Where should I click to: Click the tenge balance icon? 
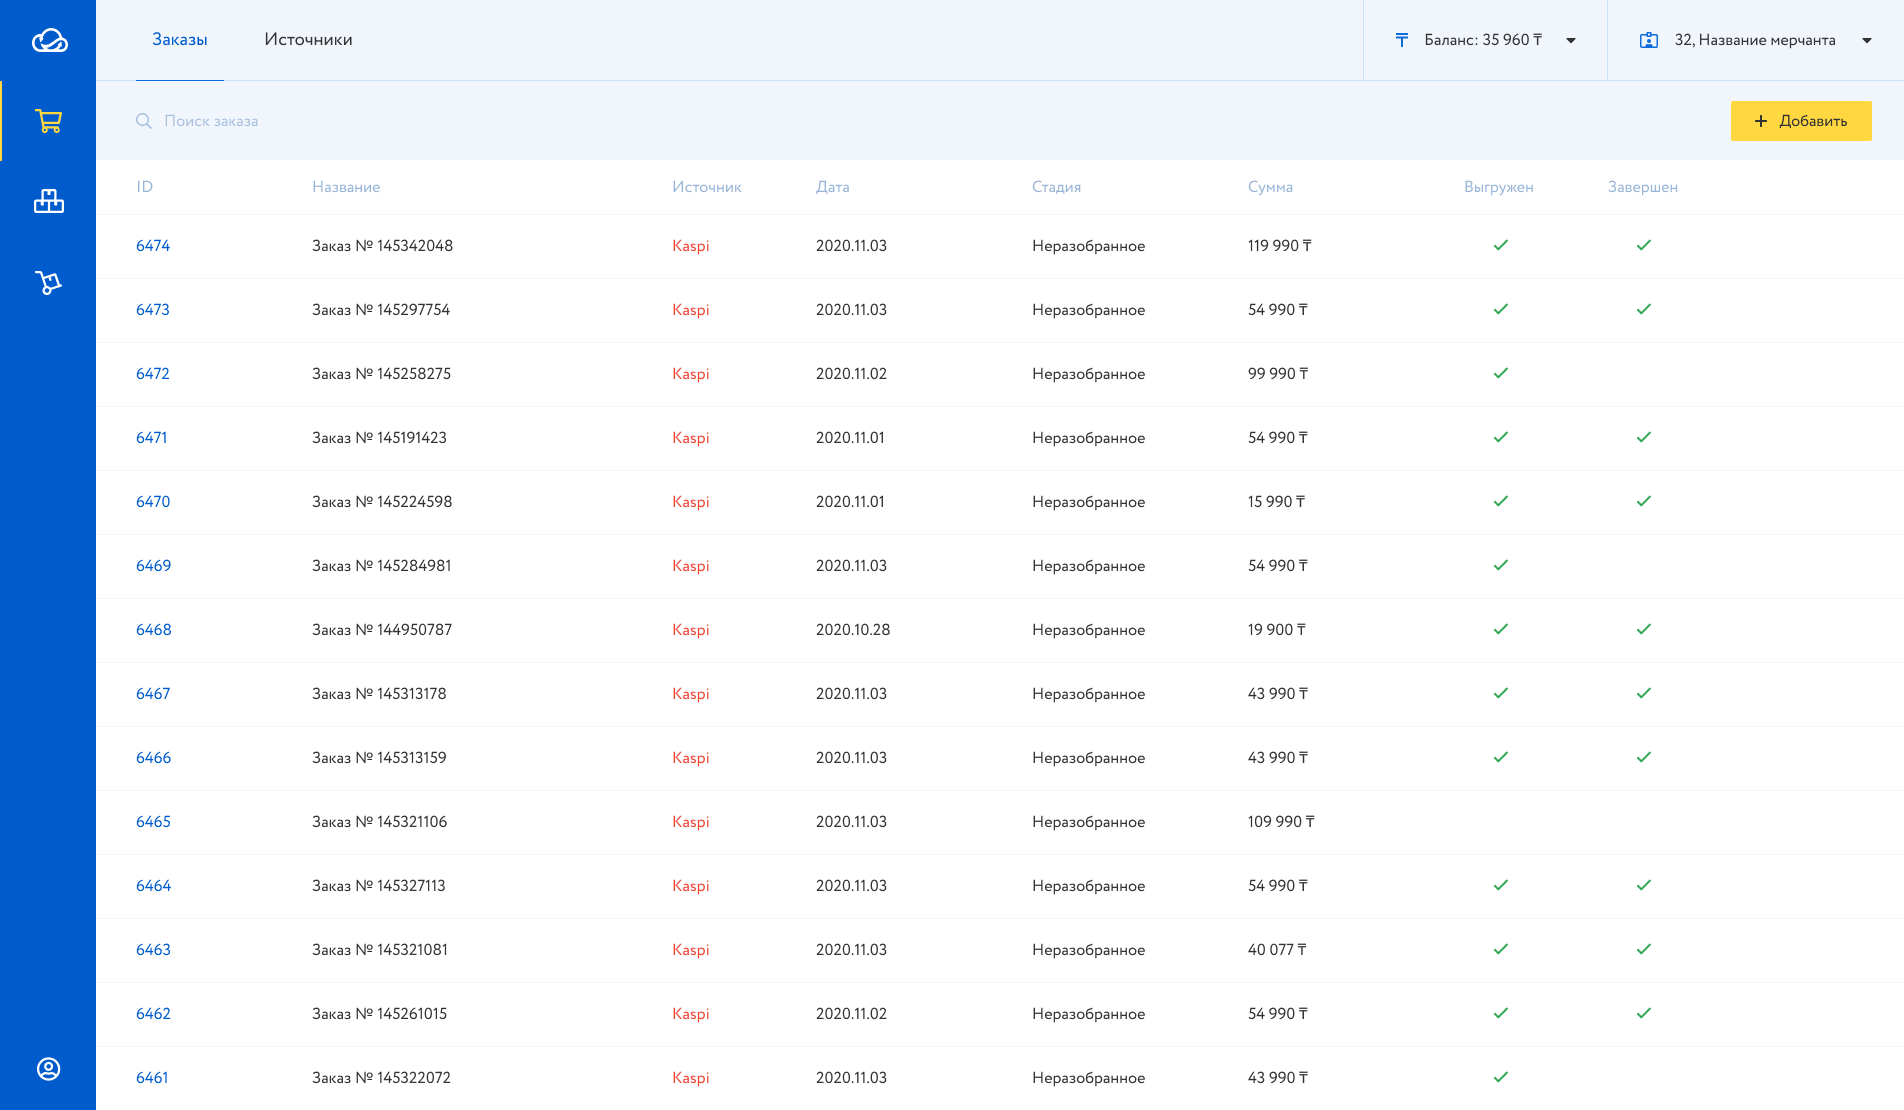tap(1401, 40)
